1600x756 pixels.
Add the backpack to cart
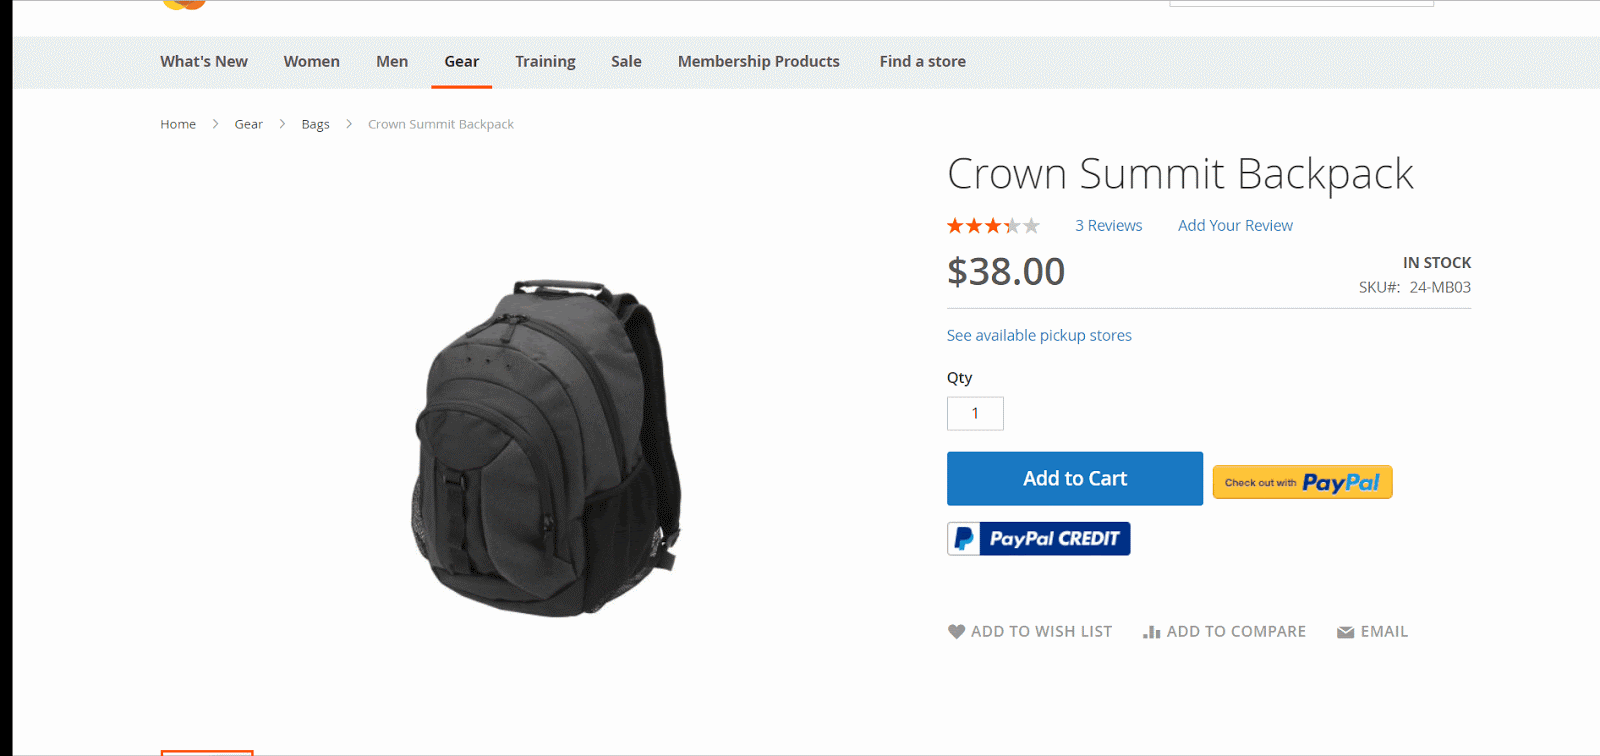[1074, 479]
